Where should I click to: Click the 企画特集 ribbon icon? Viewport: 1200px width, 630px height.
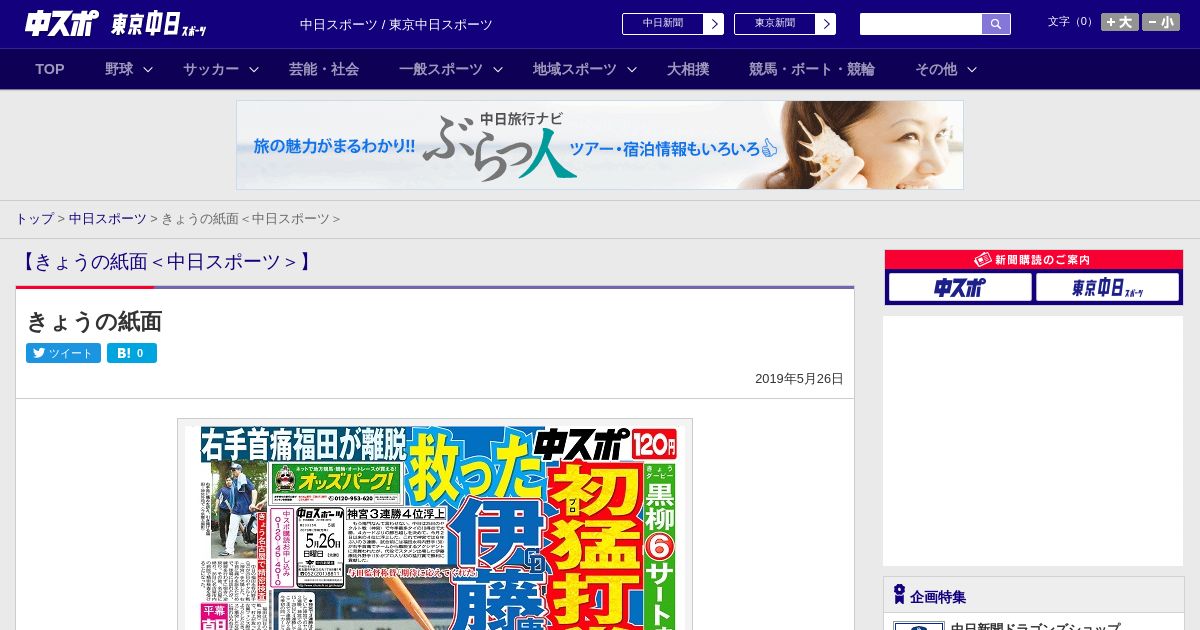(899, 595)
